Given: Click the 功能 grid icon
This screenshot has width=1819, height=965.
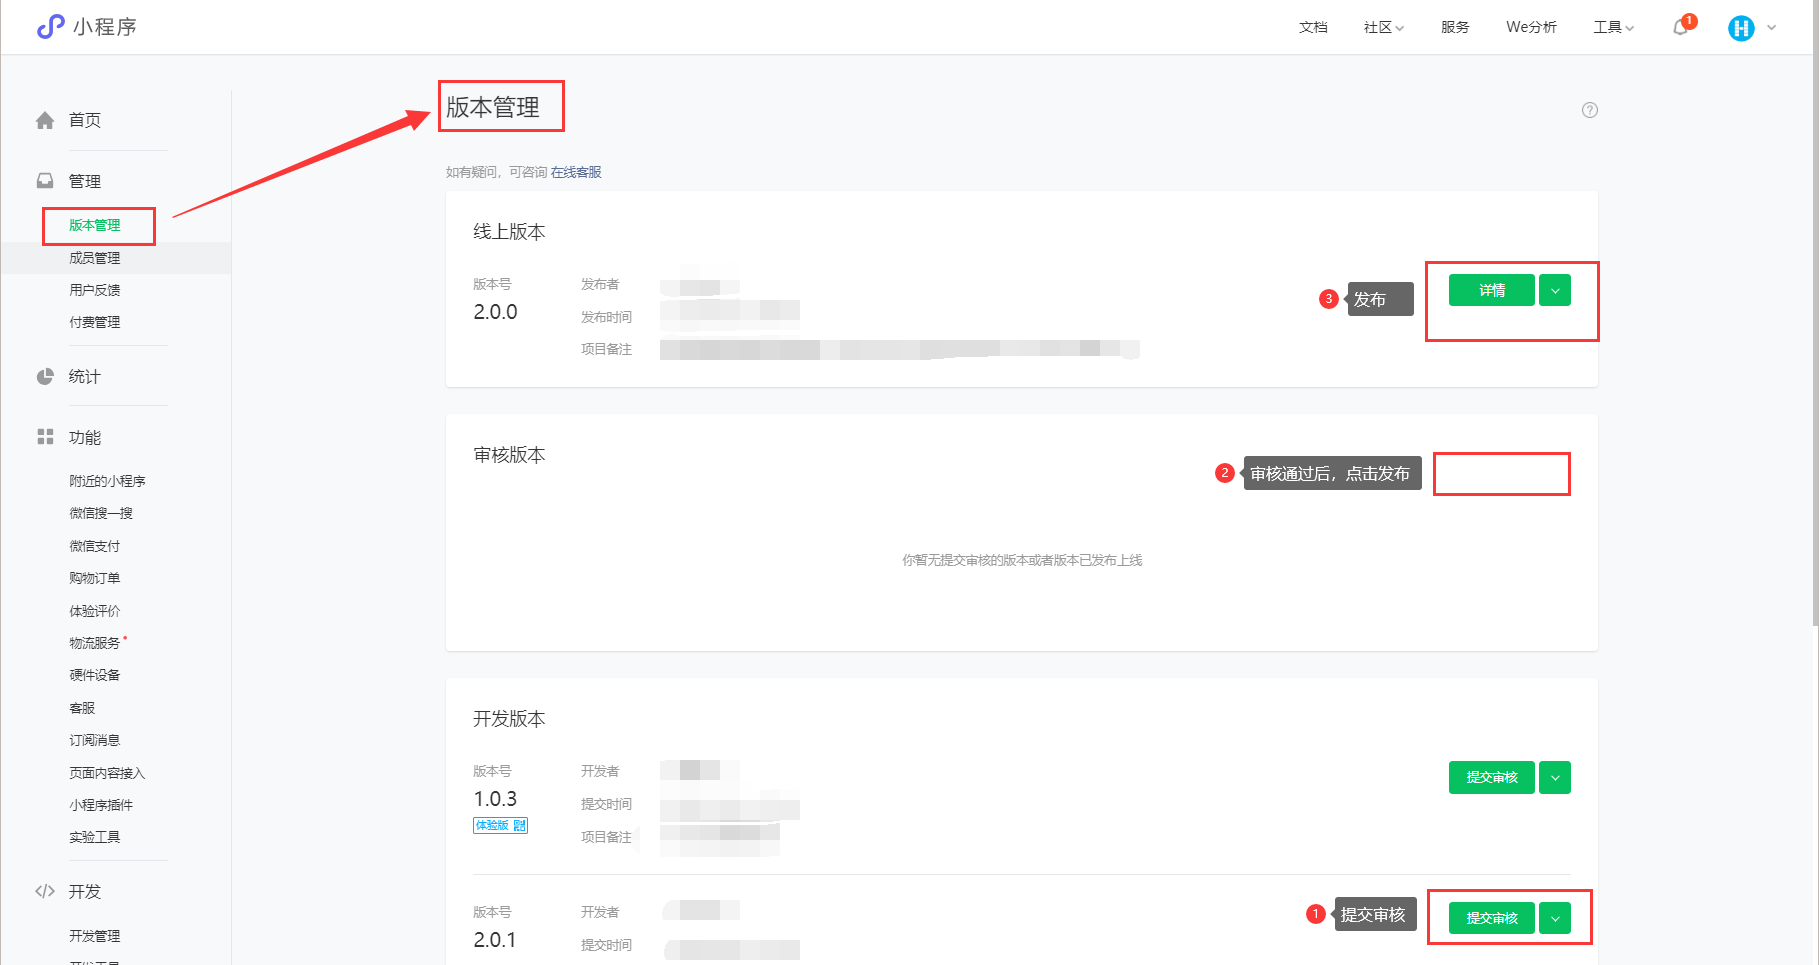Looking at the screenshot, I should 45,436.
